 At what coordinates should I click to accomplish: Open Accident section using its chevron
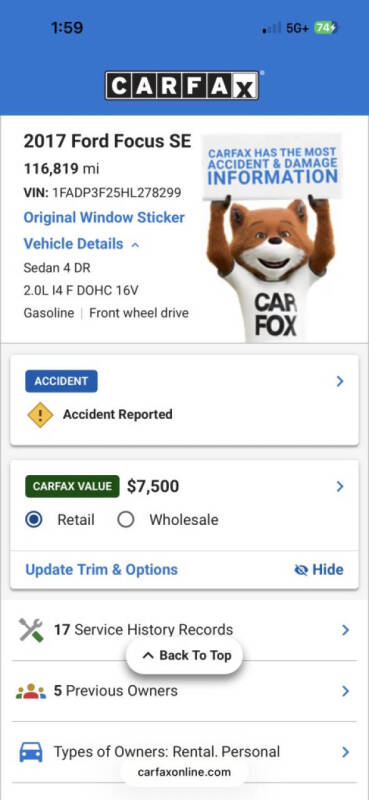[x=340, y=381]
